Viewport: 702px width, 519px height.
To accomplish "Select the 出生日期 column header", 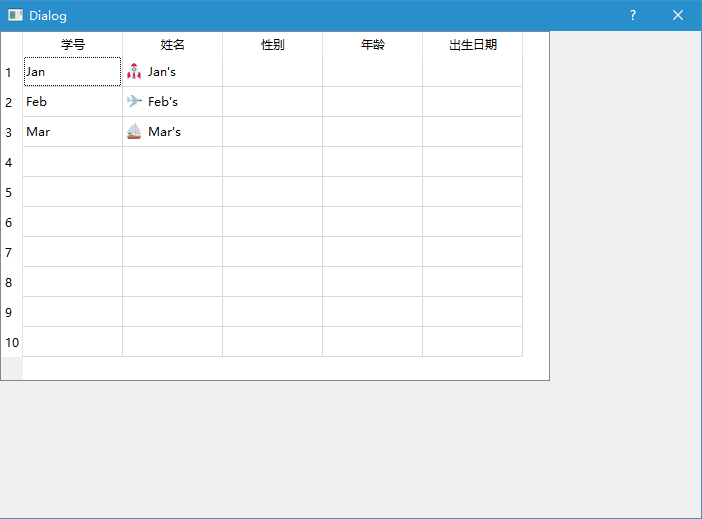I will pos(472,44).
